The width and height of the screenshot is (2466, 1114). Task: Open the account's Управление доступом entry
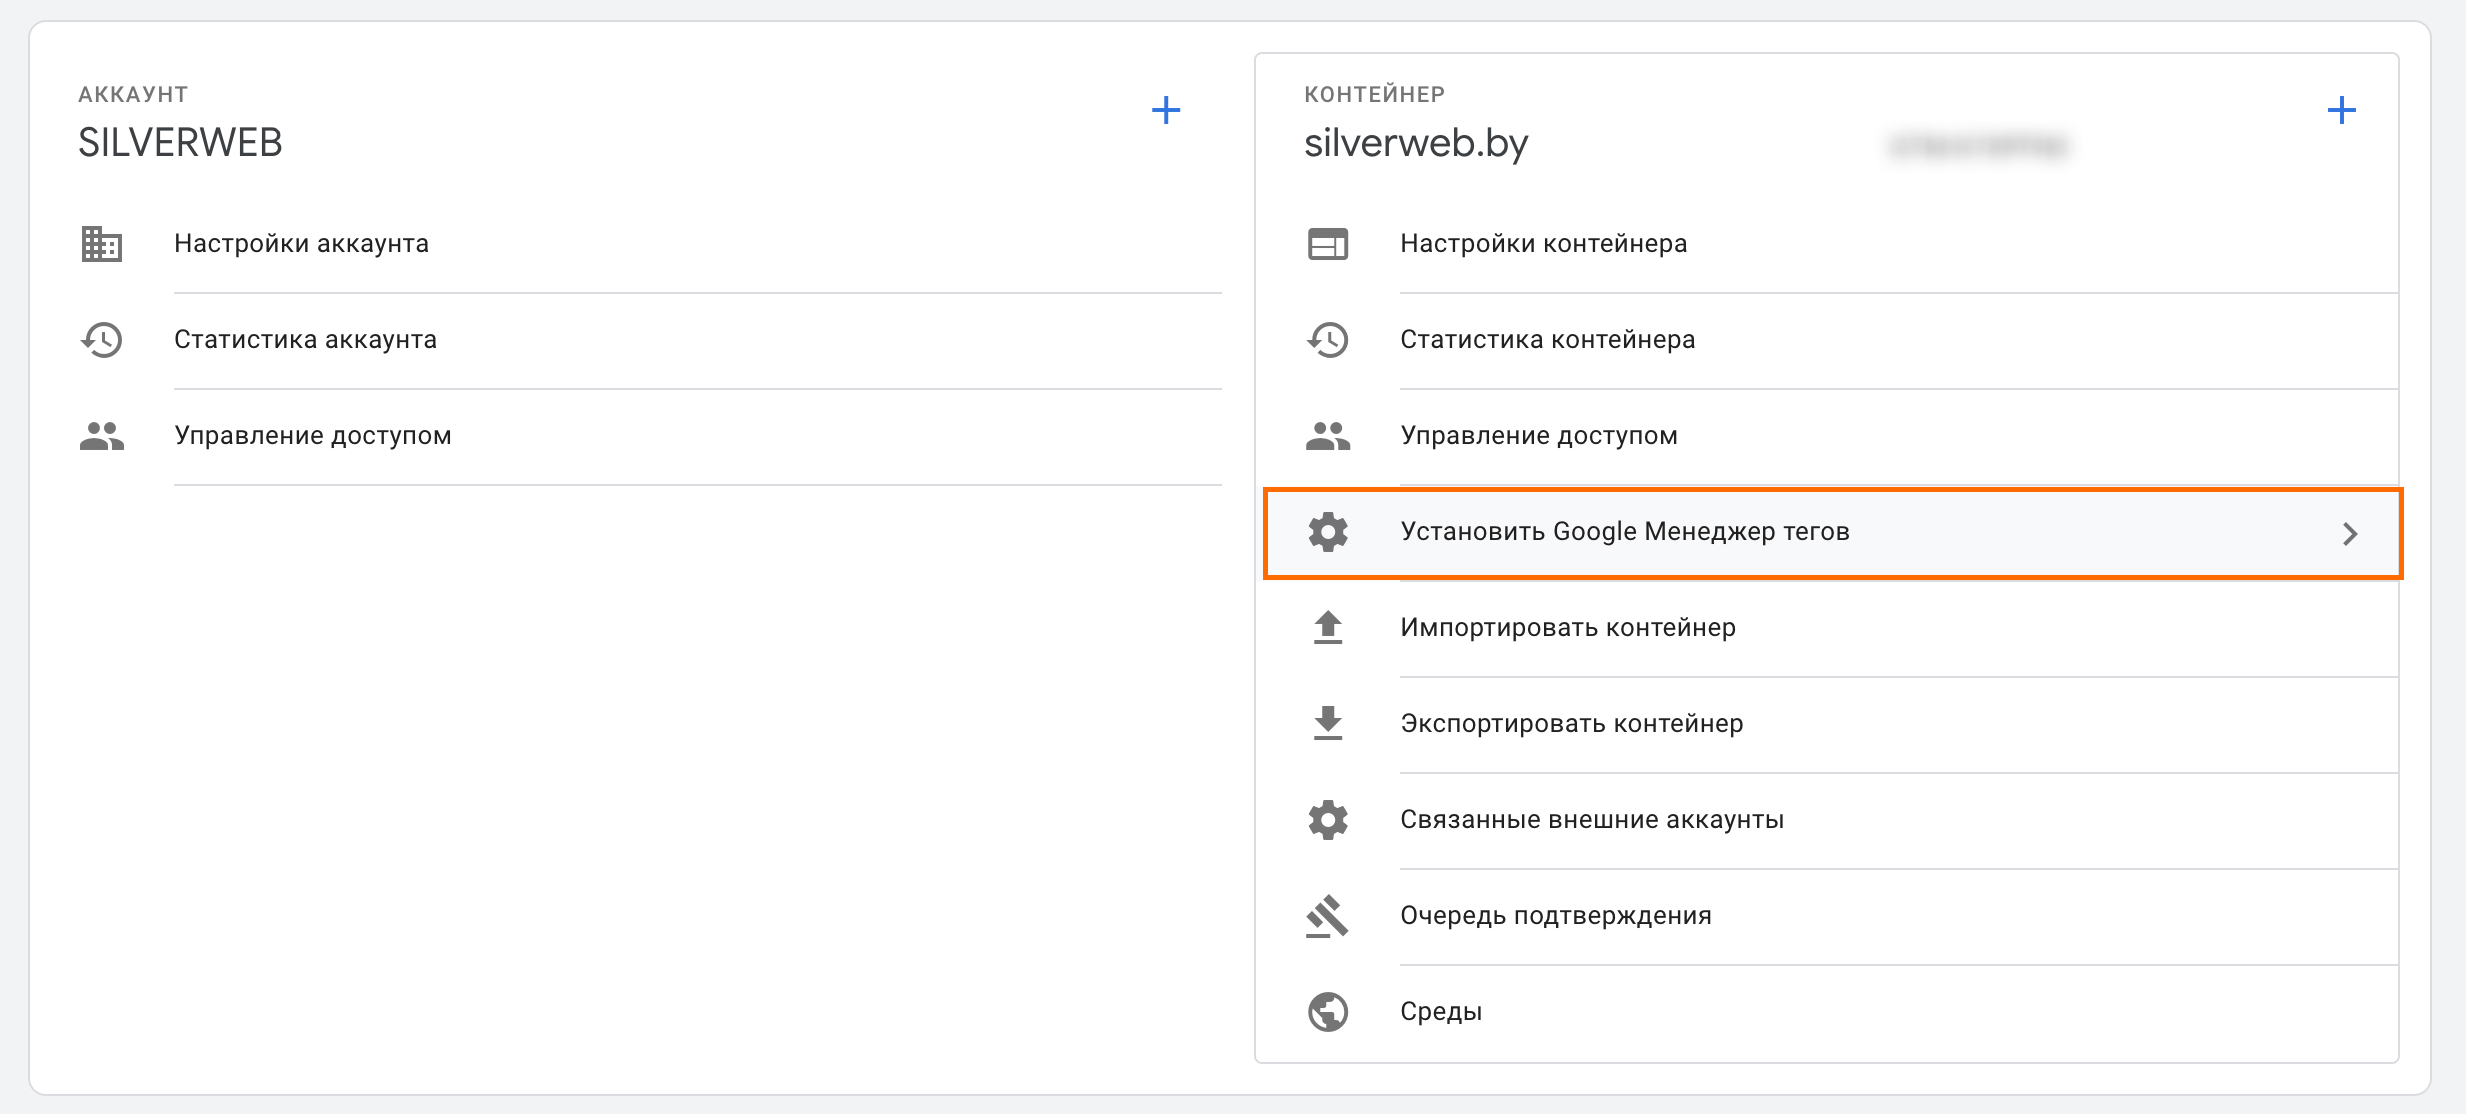[312, 436]
